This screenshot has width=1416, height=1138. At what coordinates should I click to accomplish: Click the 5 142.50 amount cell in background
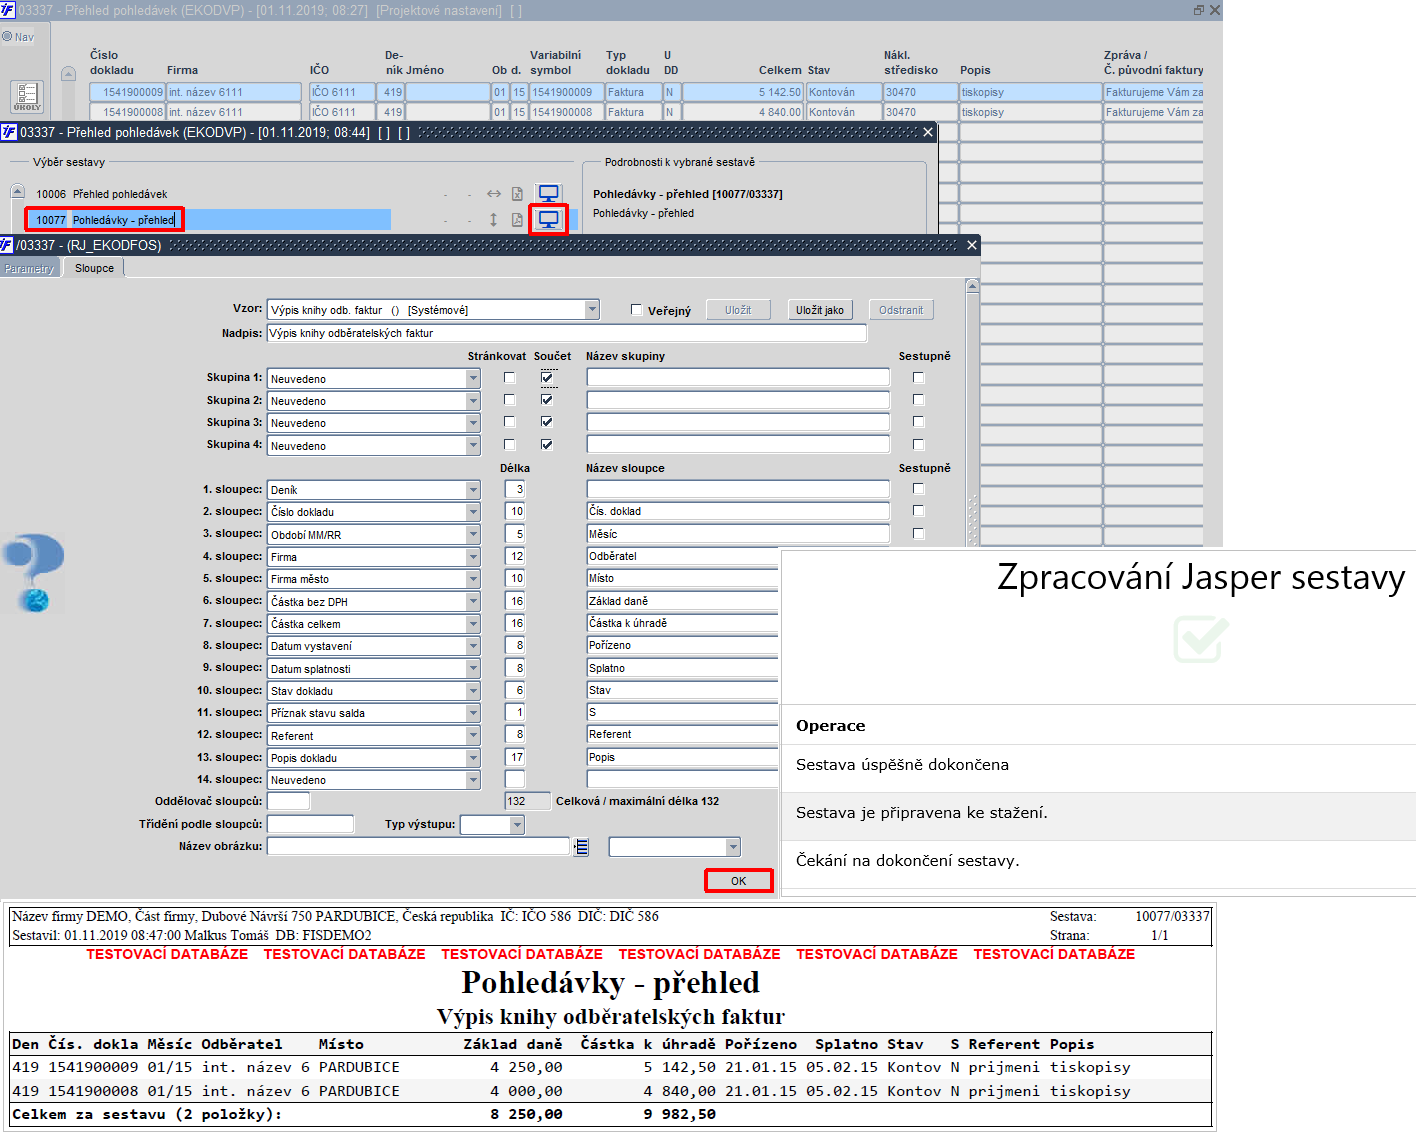(744, 92)
